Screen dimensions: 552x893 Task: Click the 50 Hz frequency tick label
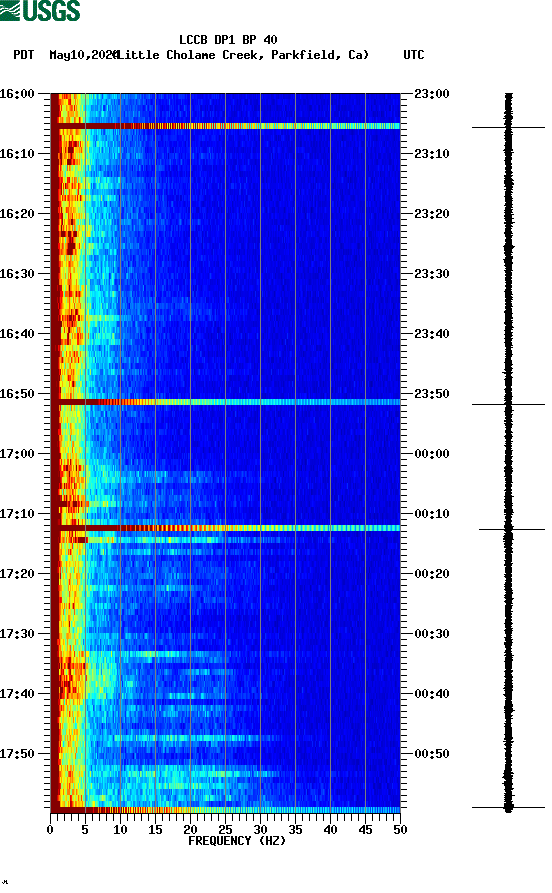coord(400,830)
